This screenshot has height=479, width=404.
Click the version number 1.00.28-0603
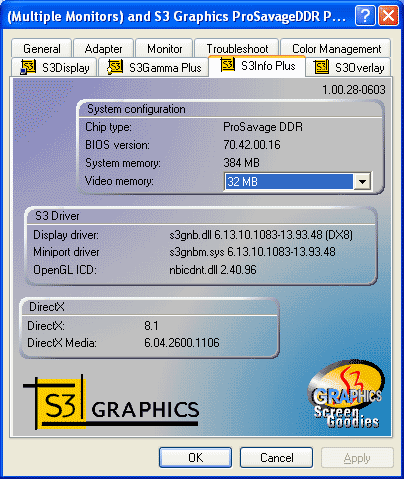click(354, 90)
